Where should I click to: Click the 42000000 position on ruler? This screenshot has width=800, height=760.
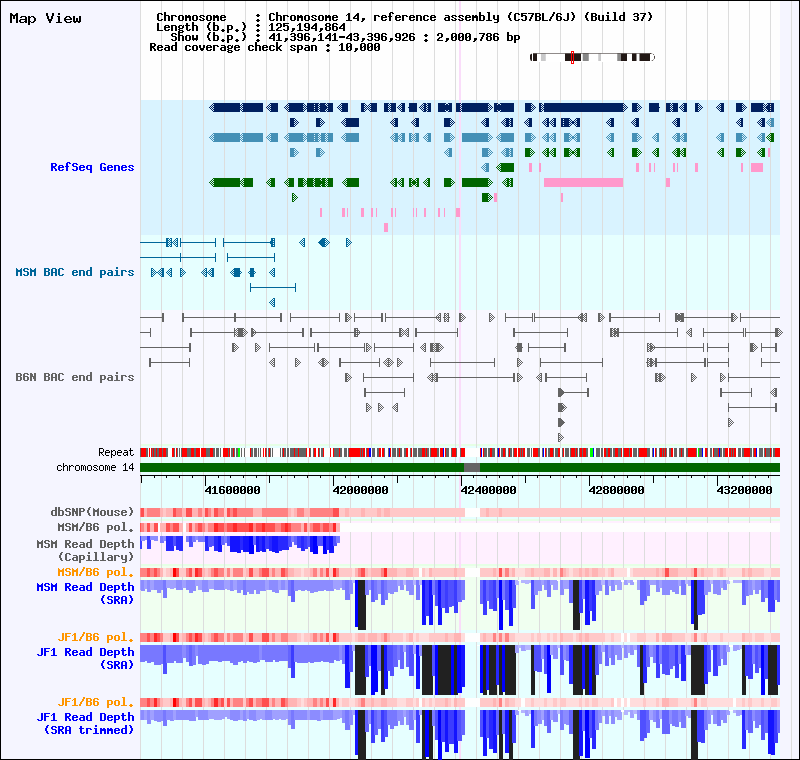pyautogui.click(x=360, y=490)
